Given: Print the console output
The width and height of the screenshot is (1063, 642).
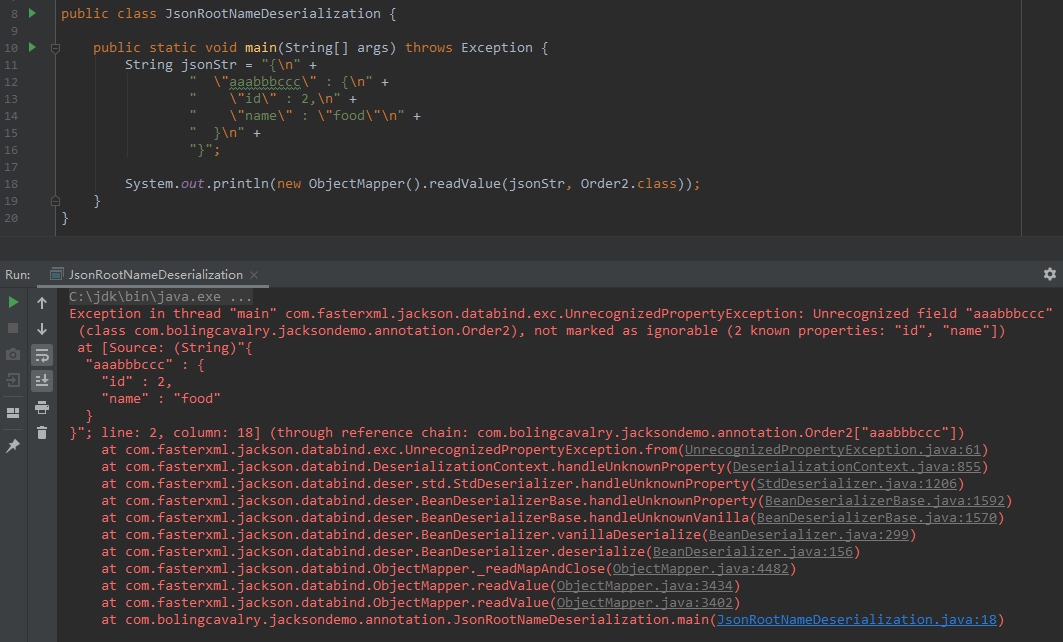Looking at the screenshot, I should tap(42, 407).
